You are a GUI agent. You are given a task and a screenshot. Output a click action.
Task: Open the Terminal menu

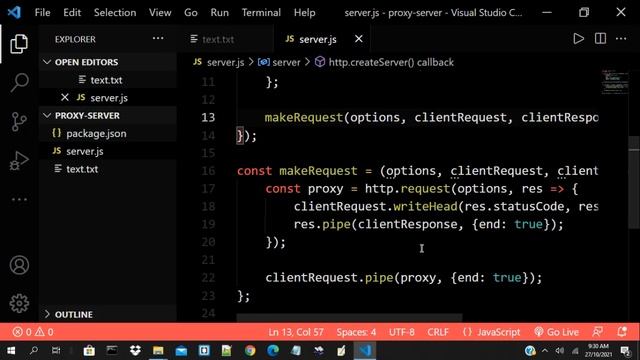pos(261,13)
